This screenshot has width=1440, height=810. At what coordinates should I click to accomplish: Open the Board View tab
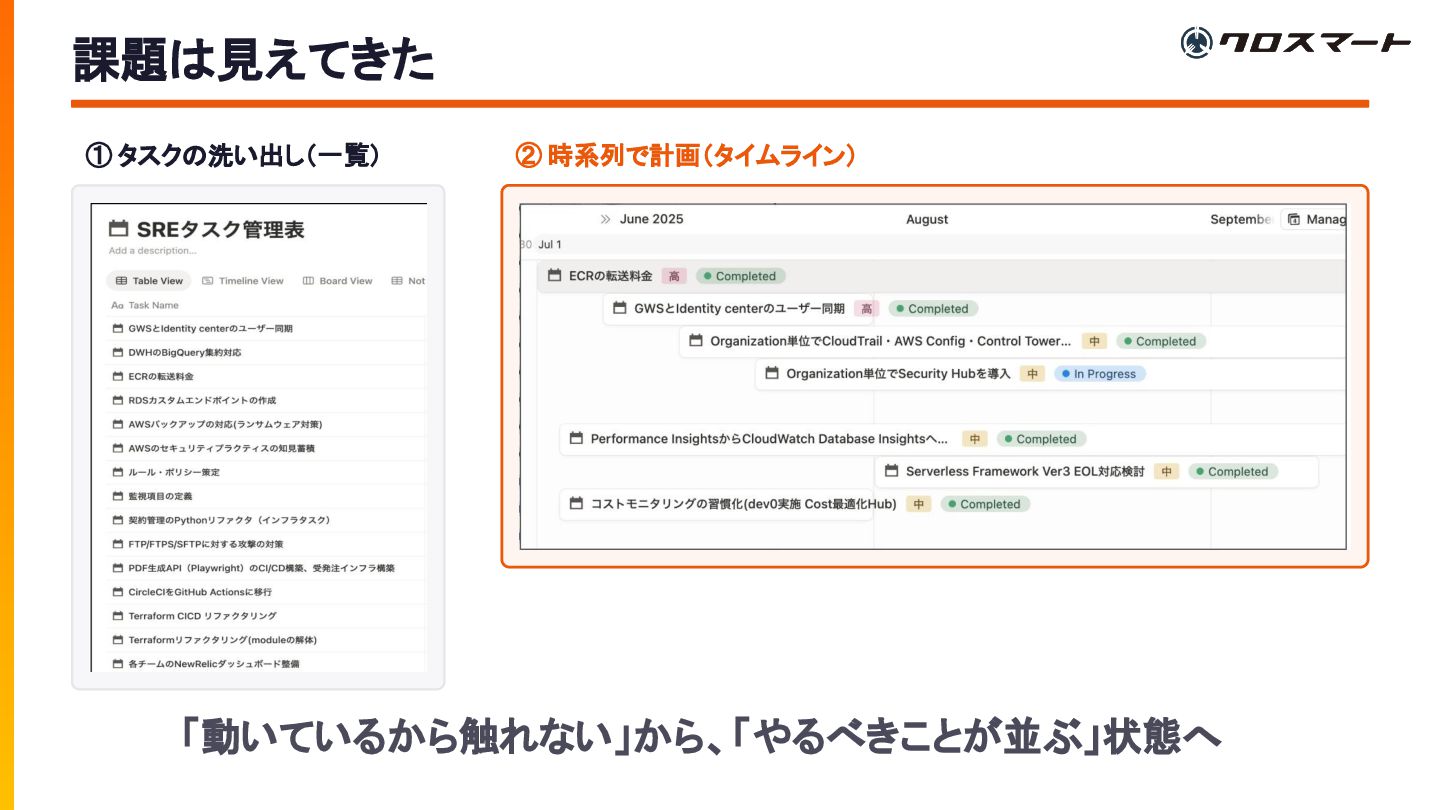click(x=337, y=281)
